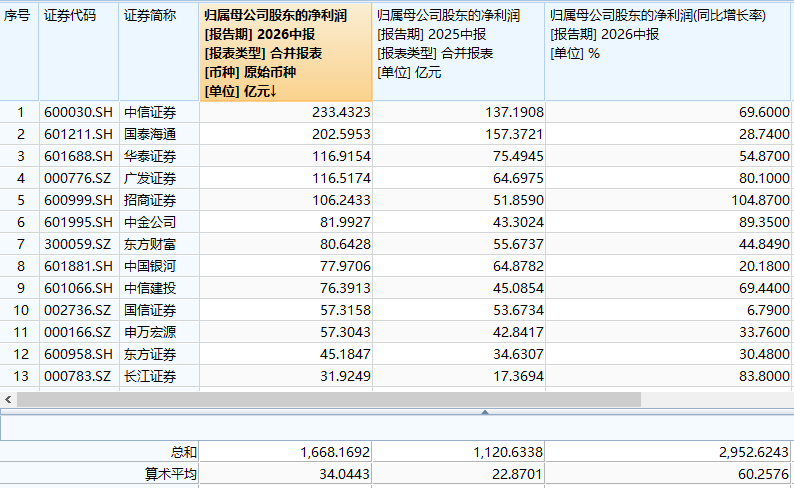Select code 600958.SH
794x488 pixels.
click(x=78, y=354)
